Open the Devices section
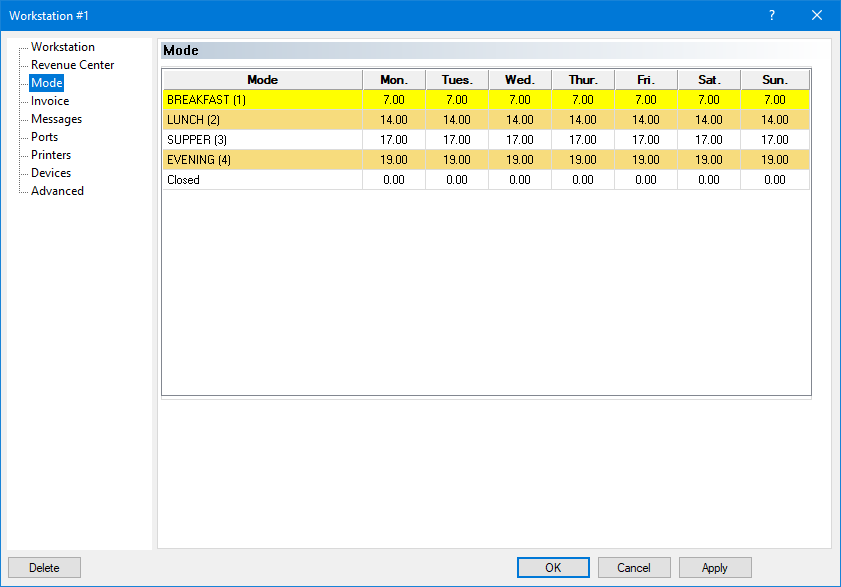 (x=51, y=173)
